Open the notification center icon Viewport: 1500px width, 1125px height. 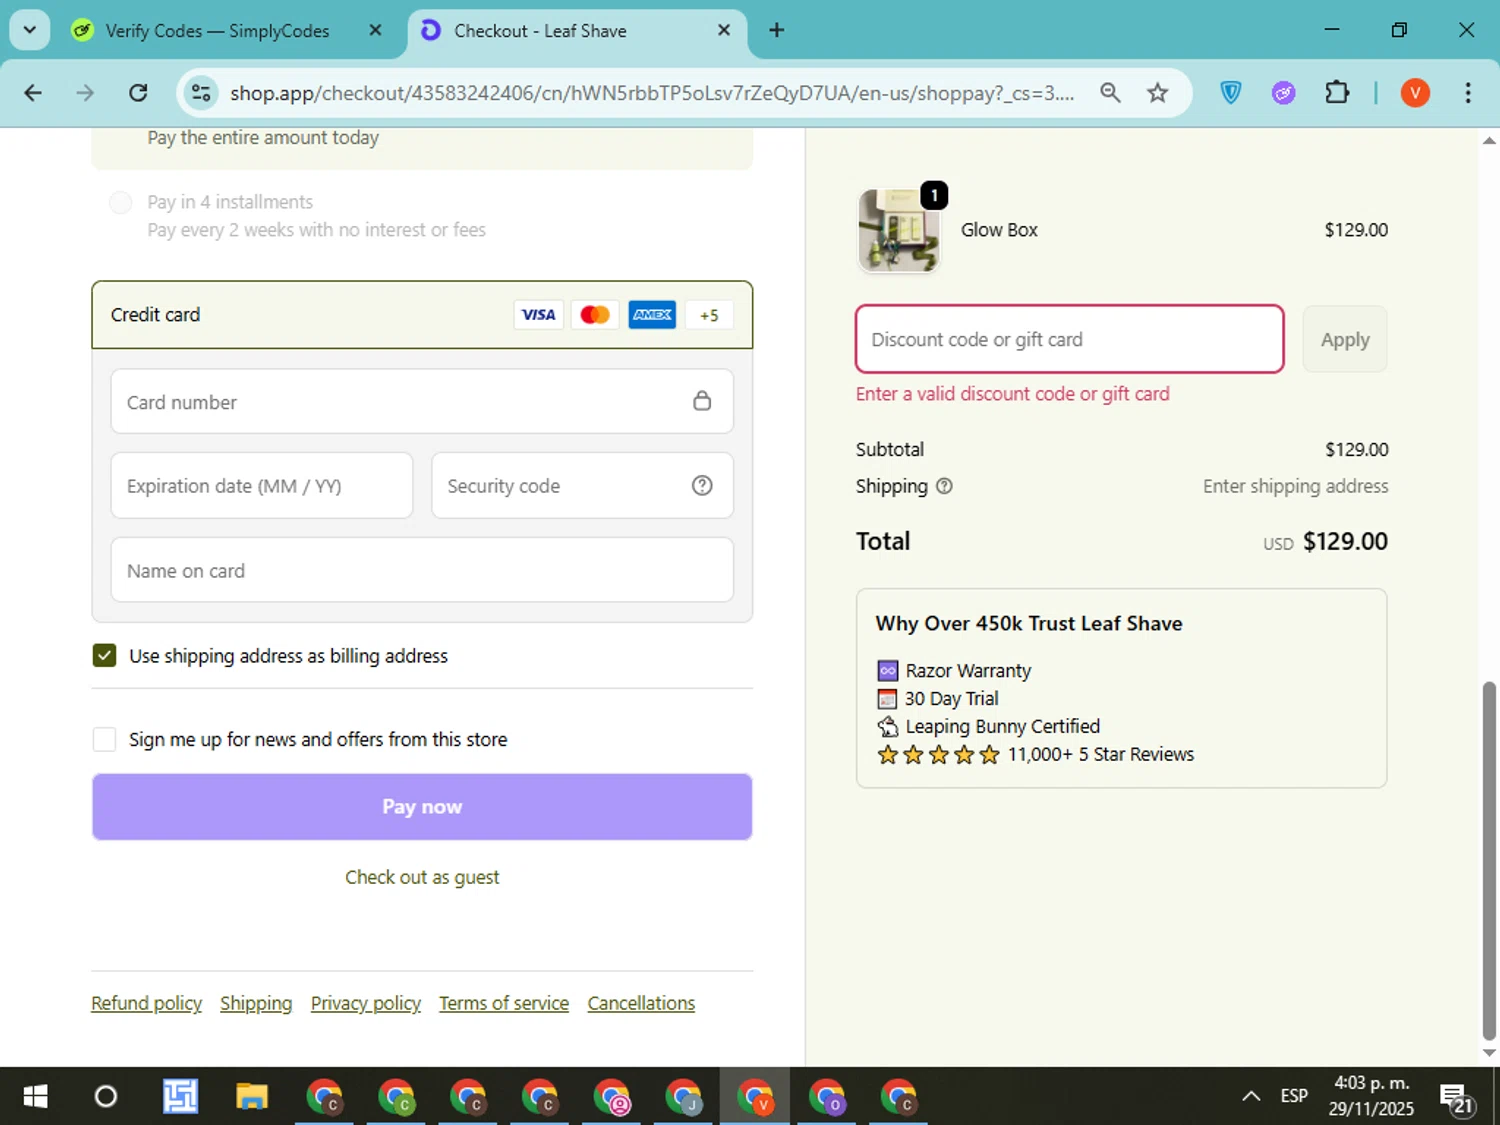click(x=1457, y=1098)
